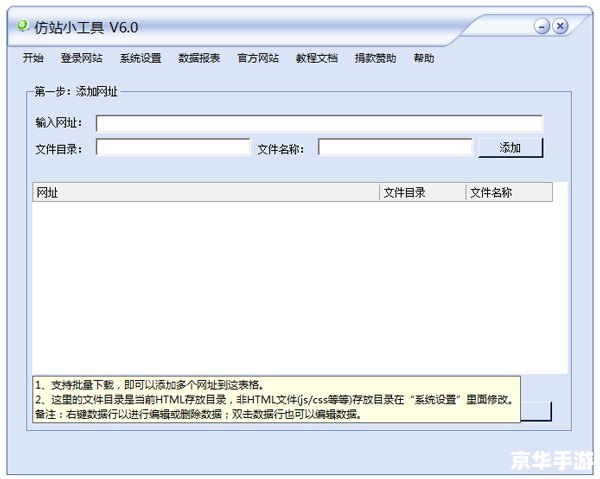The image size is (600, 479).
Task: Open the 捐款赞助 menu
Action: [375, 58]
